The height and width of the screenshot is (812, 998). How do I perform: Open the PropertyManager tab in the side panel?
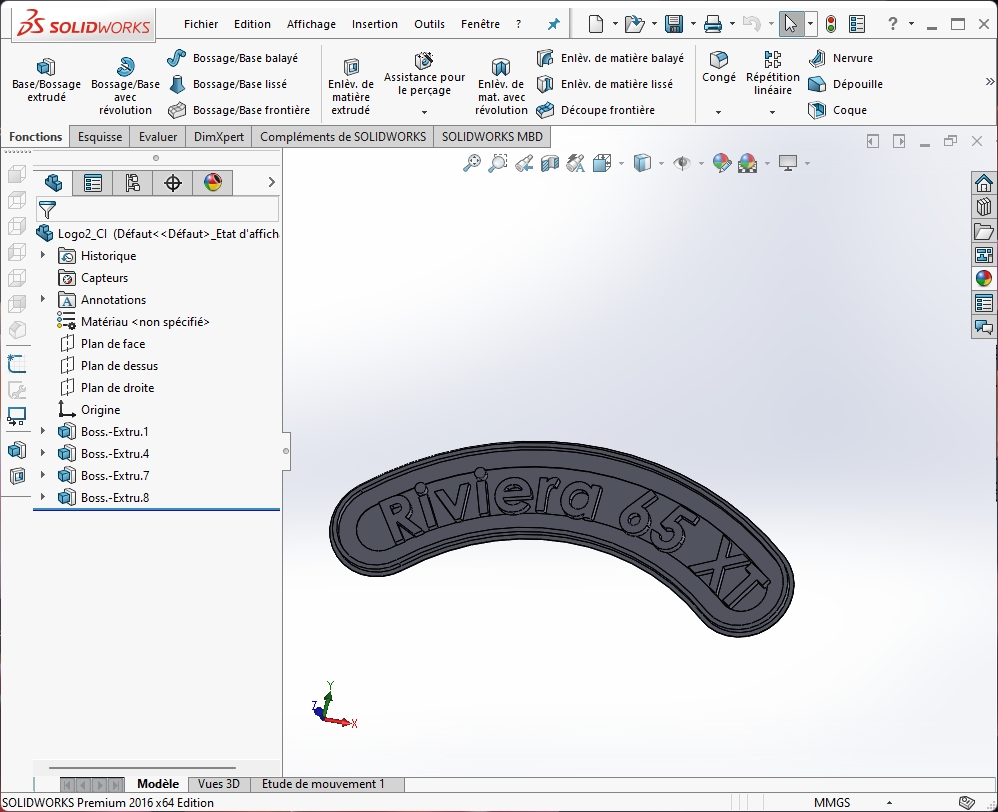(93, 182)
